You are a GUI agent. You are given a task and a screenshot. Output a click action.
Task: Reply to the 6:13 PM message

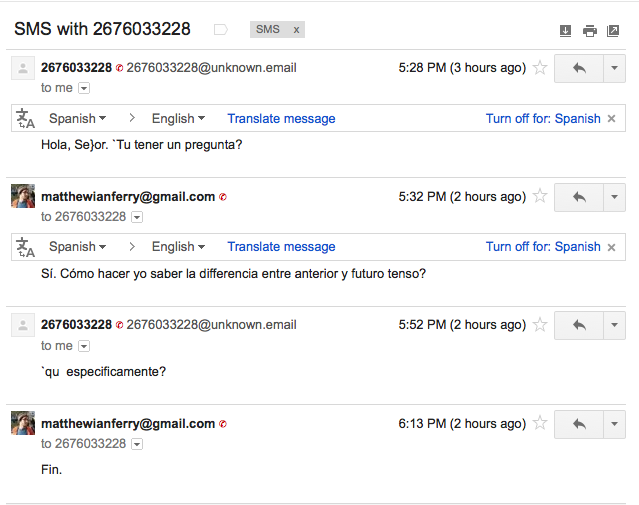pos(578,424)
